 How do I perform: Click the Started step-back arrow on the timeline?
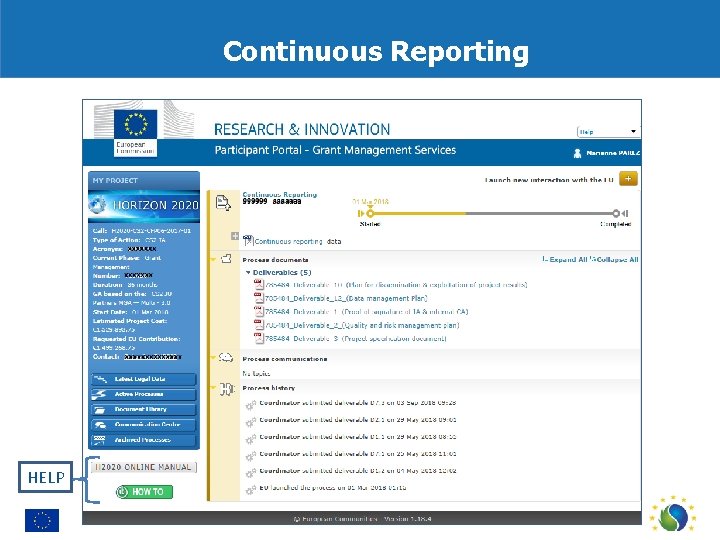[360, 213]
